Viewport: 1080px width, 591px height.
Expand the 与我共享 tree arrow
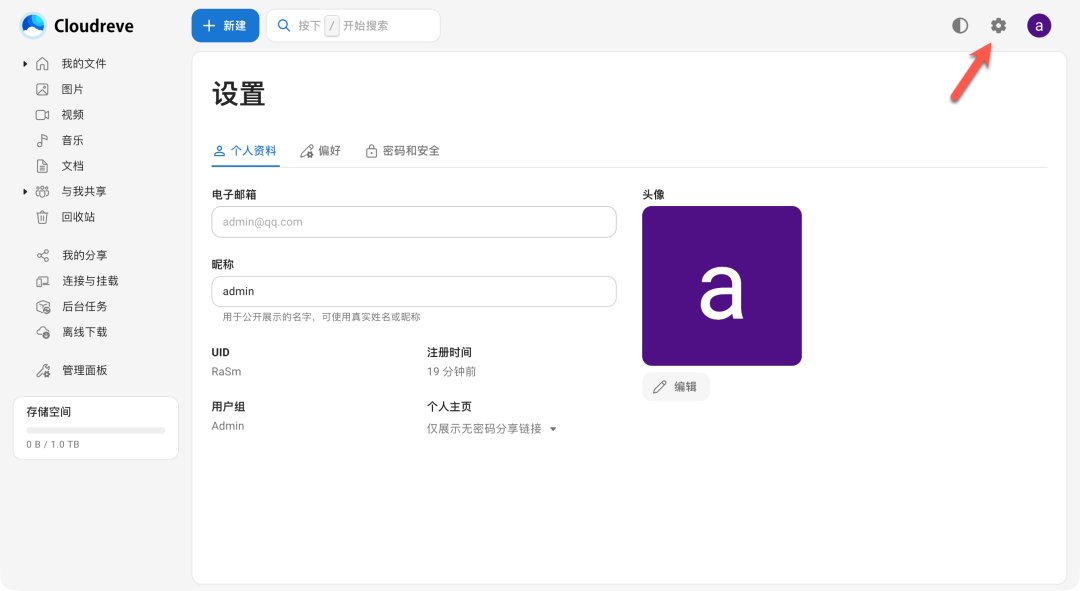click(25, 192)
